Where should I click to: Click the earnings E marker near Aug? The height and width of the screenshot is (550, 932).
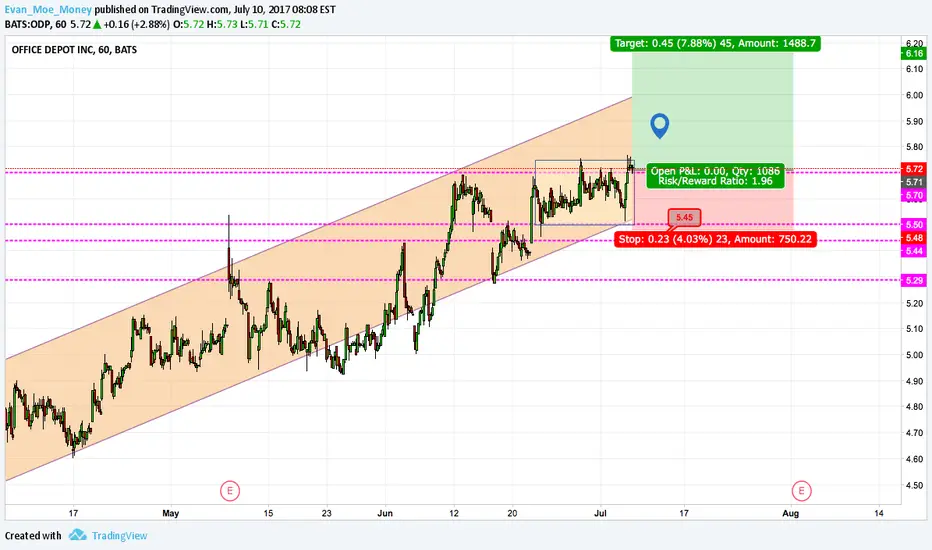click(x=801, y=491)
